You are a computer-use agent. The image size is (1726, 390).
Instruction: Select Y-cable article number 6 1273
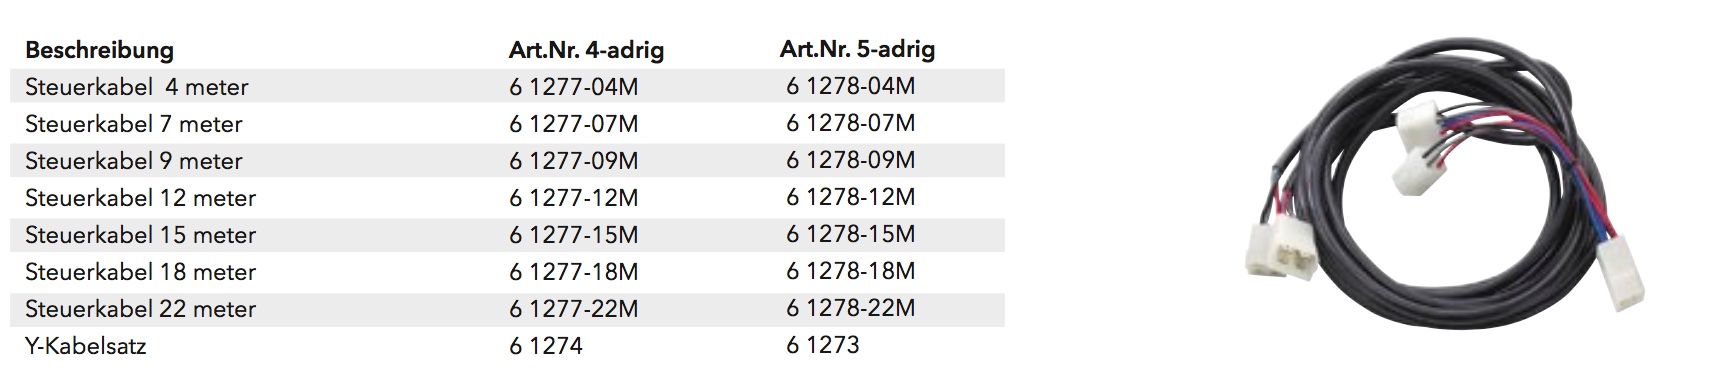[823, 345]
